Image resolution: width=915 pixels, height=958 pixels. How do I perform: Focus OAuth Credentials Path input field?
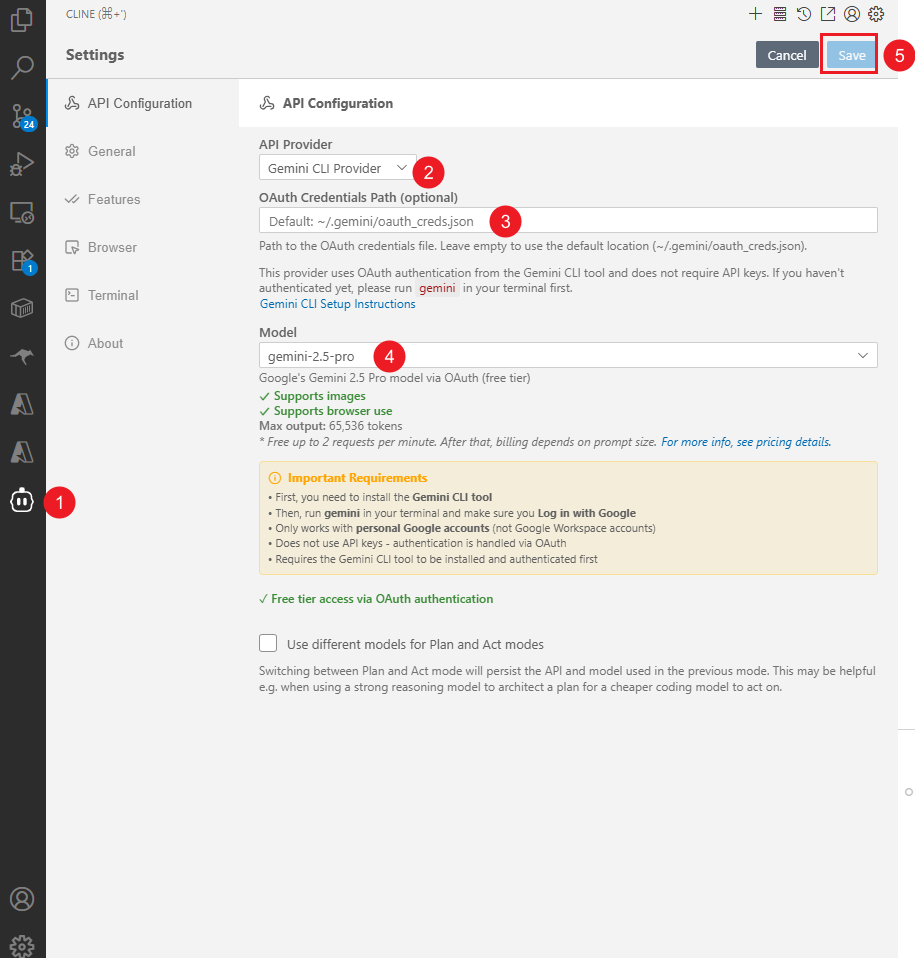coord(568,221)
